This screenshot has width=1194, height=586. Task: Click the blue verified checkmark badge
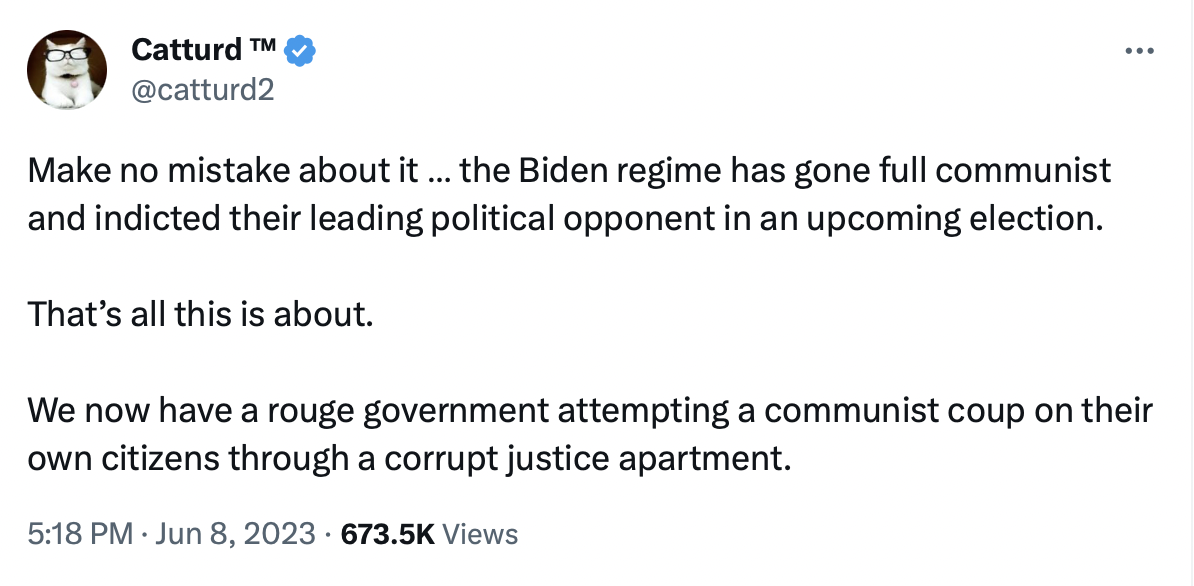click(x=300, y=49)
